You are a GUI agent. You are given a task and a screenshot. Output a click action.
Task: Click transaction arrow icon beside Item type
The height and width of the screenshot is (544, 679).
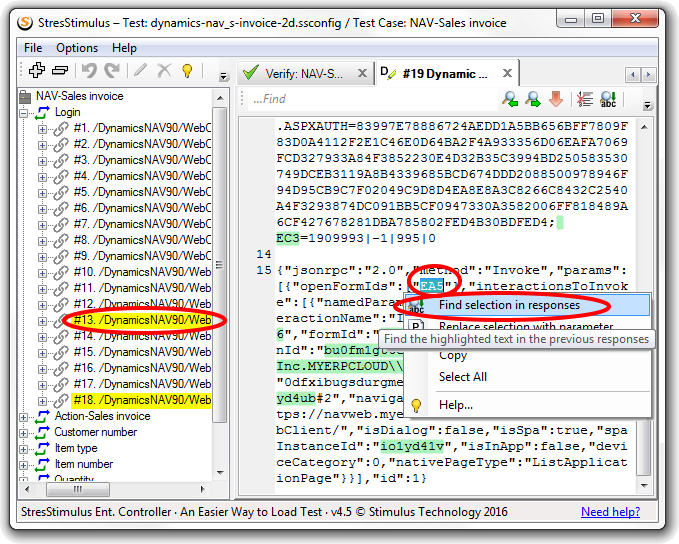click(x=42, y=448)
